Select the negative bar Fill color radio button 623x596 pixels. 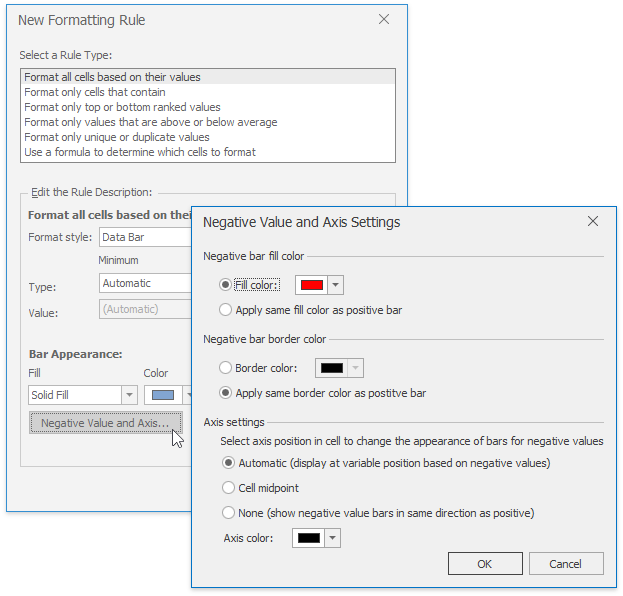(x=226, y=285)
